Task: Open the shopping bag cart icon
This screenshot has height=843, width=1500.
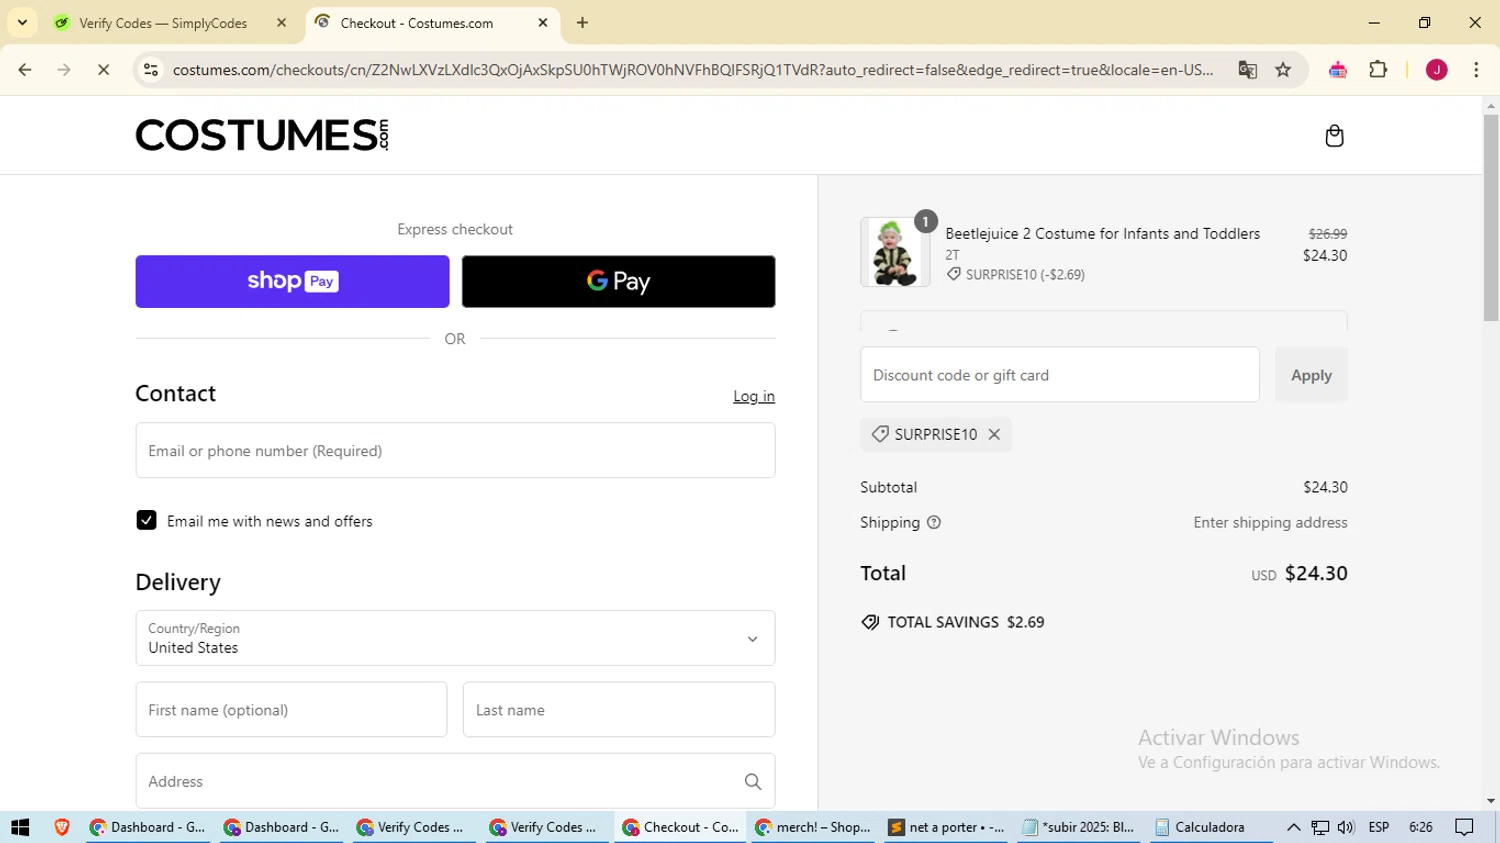Action: (1334, 136)
